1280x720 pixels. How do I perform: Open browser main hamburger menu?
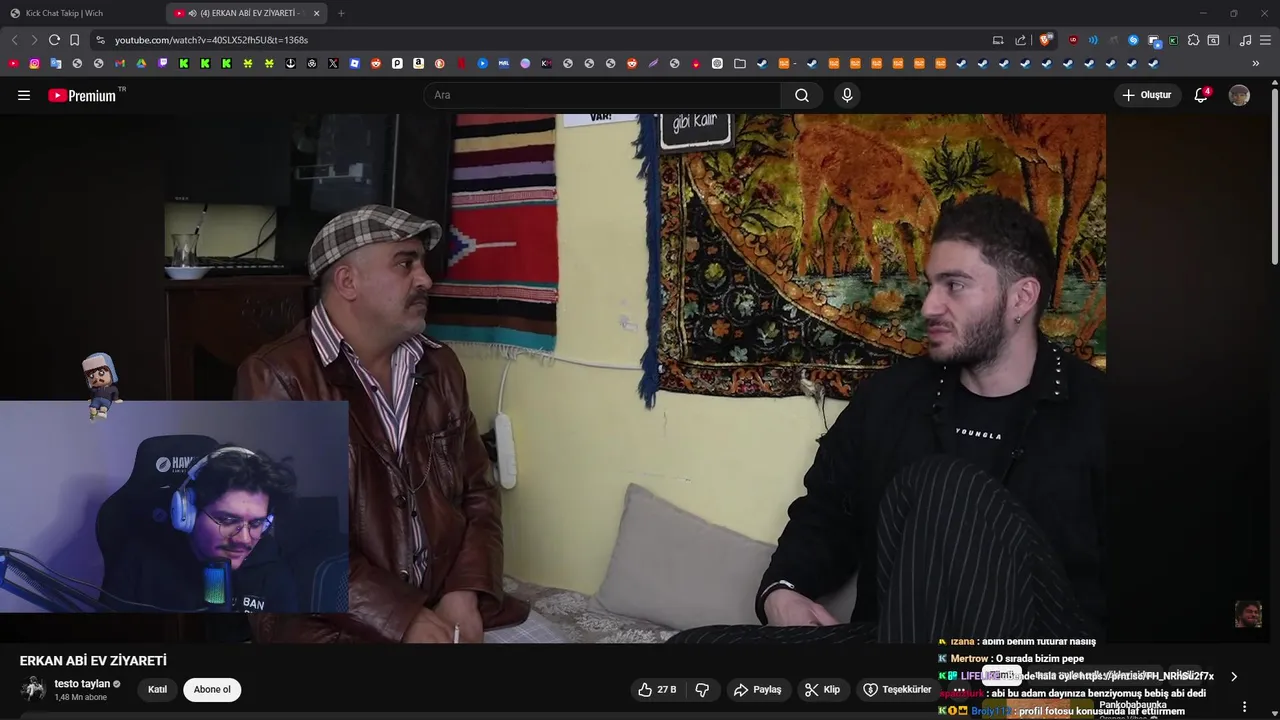coord(1265,40)
